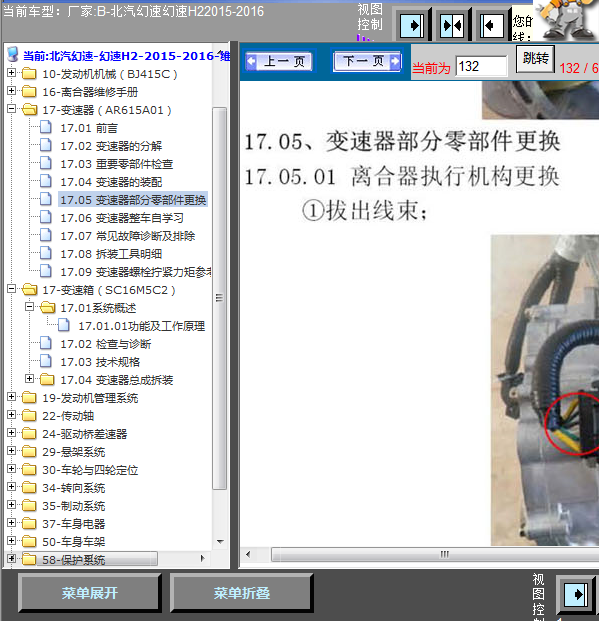Open 17.02 检查与诊断 item
Image resolution: width=599 pixels, height=621 pixels.
(106, 344)
